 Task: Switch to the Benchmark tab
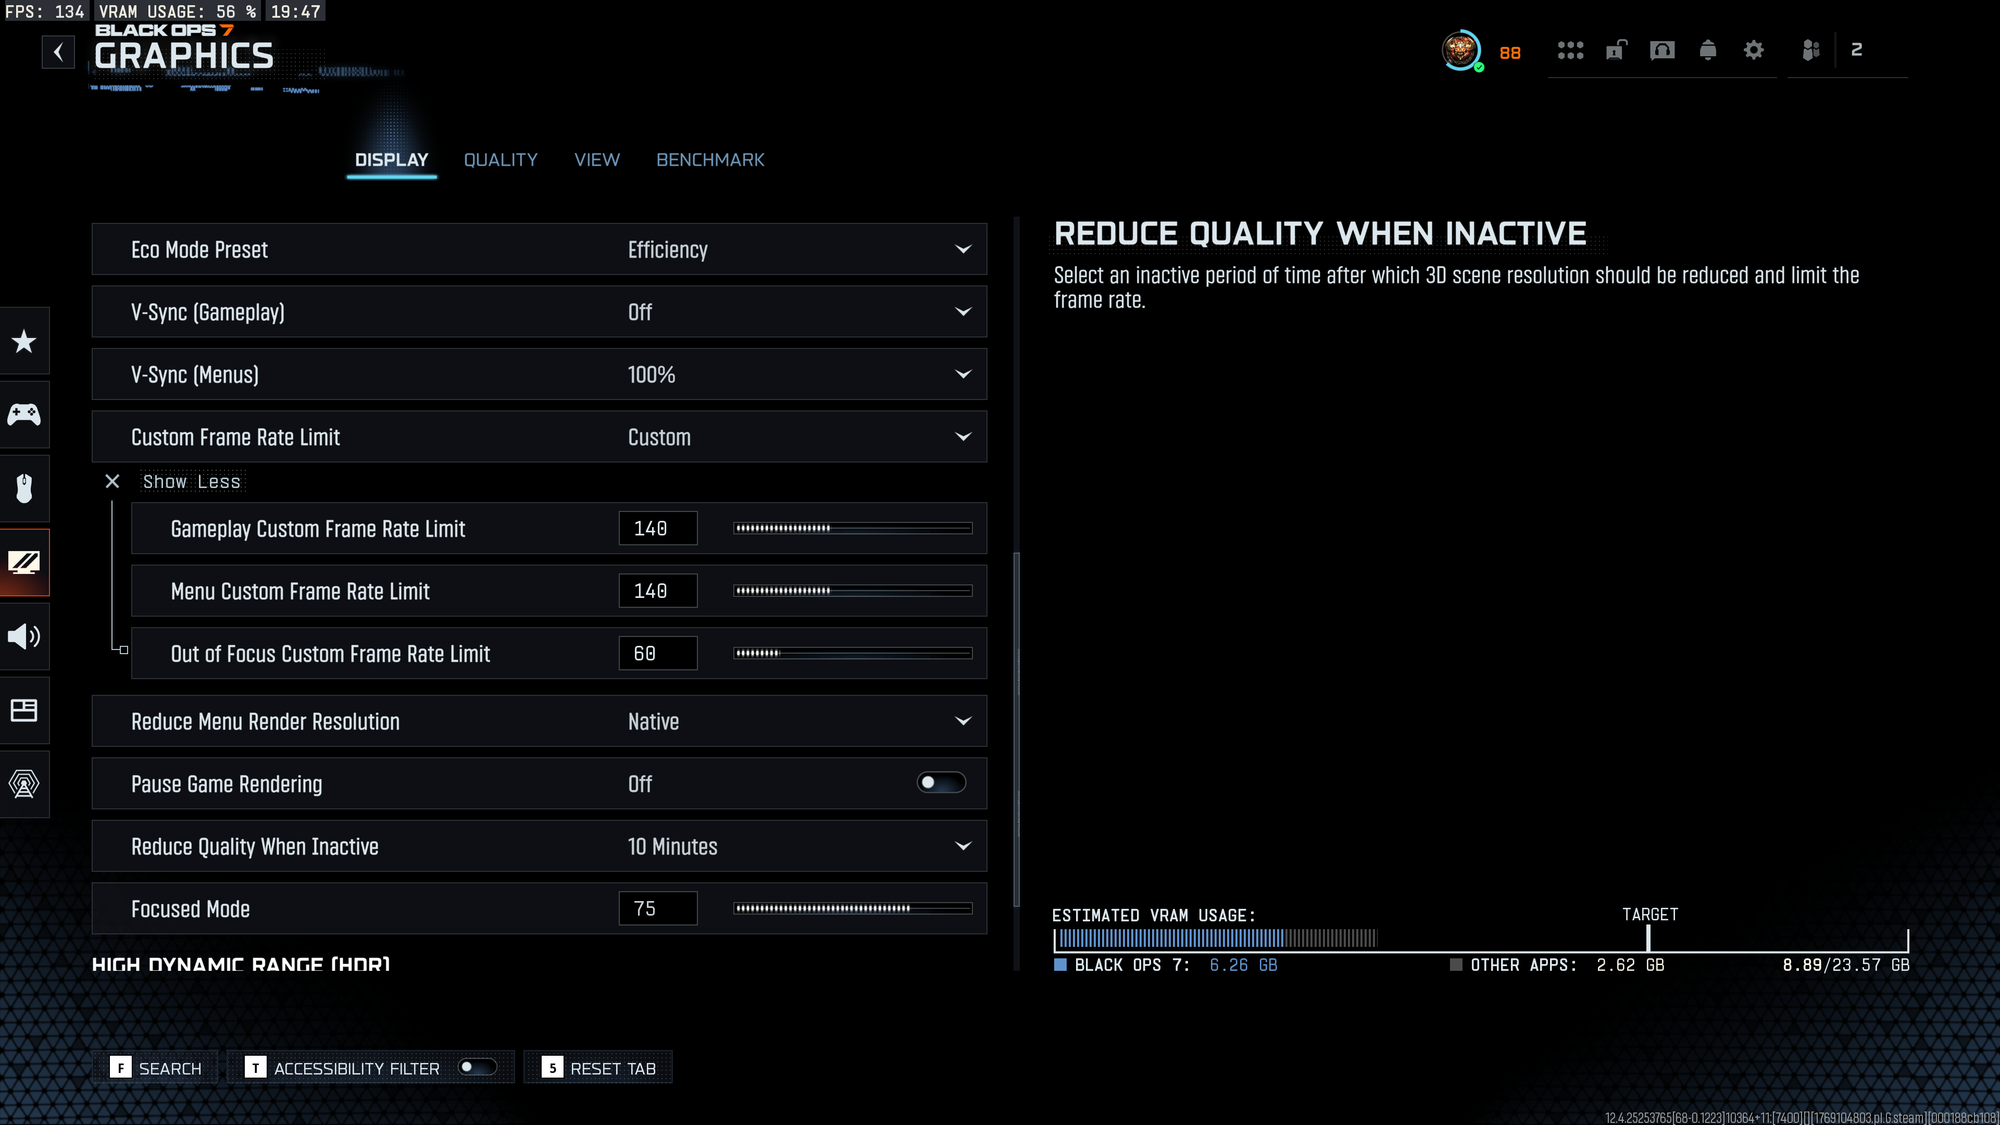coord(710,160)
